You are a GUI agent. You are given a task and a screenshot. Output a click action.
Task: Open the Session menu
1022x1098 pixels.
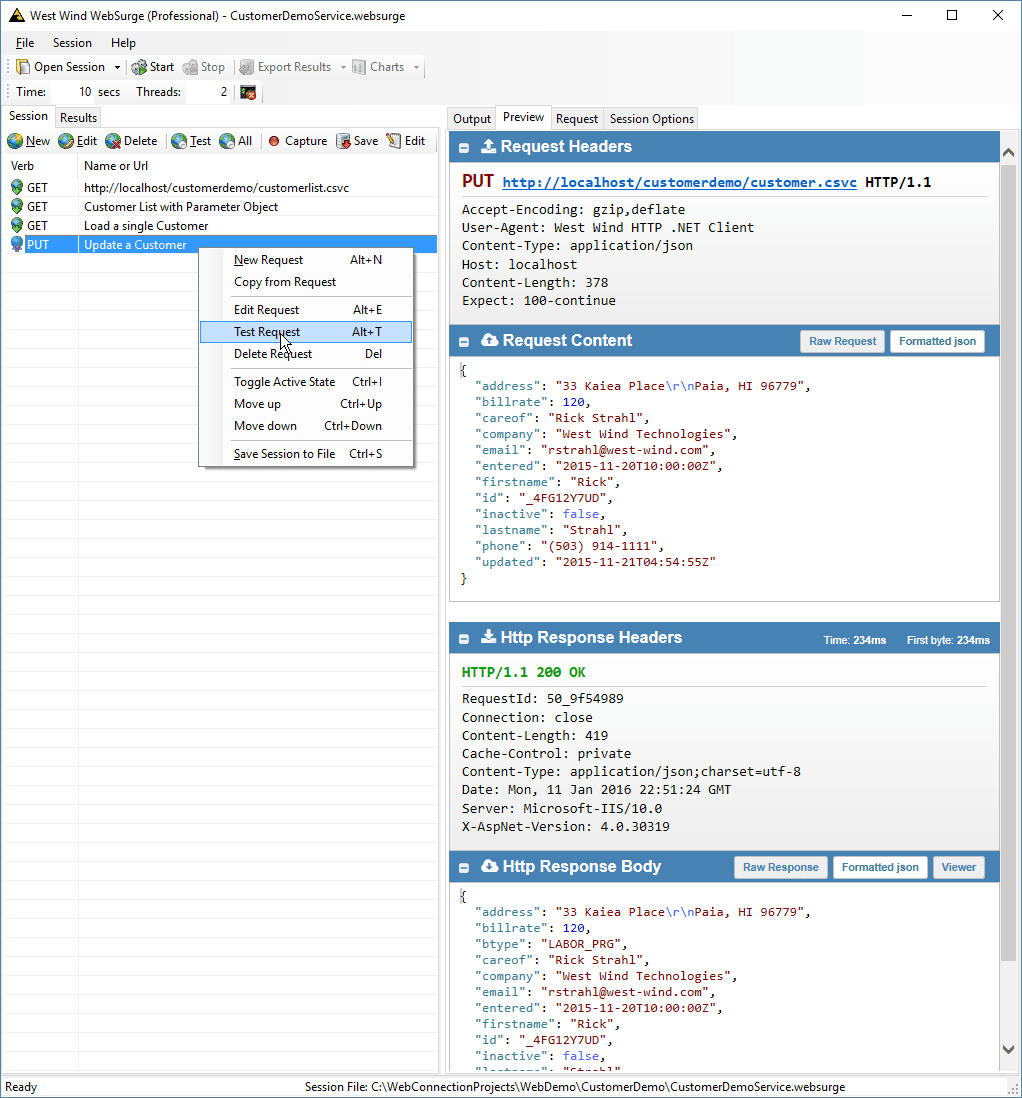[72, 43]
